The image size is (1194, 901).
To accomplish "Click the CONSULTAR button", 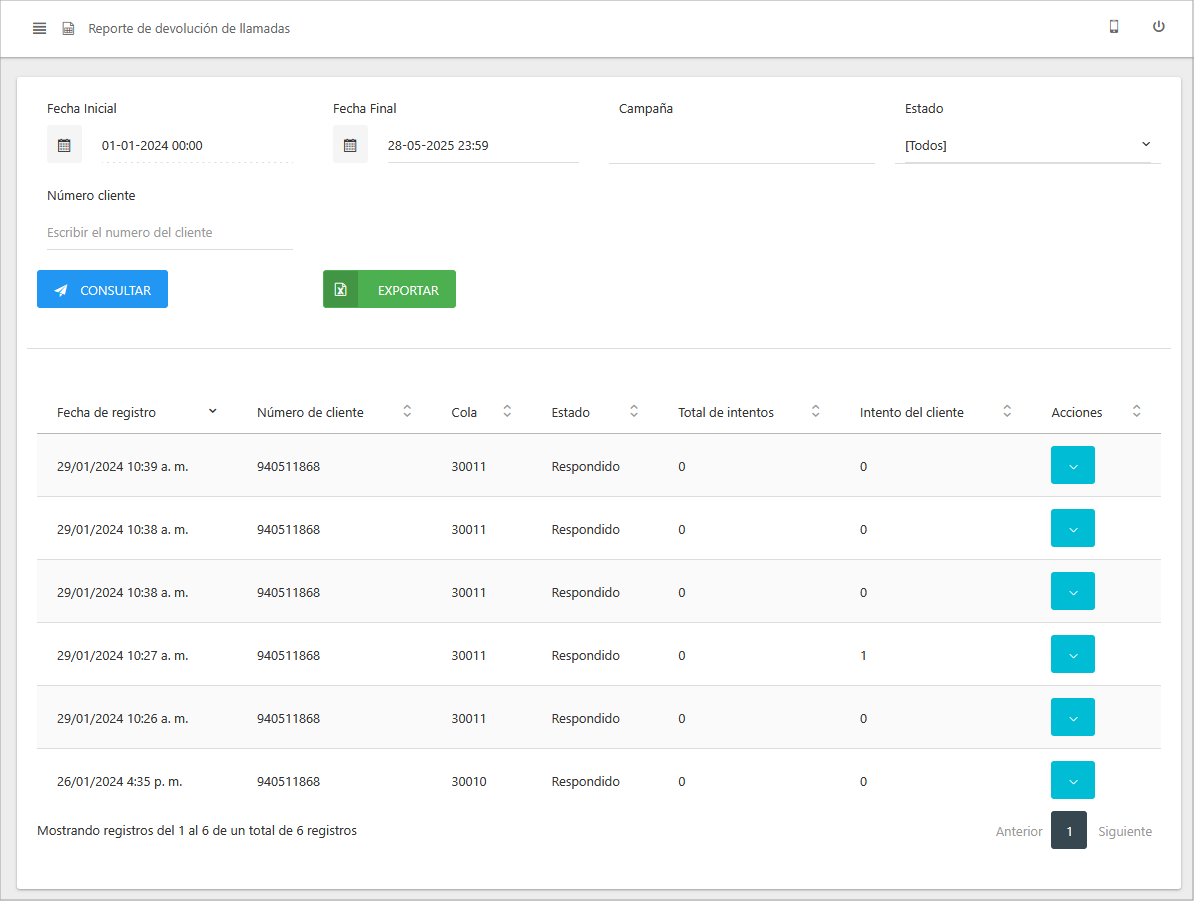I will tap(102, 290).
